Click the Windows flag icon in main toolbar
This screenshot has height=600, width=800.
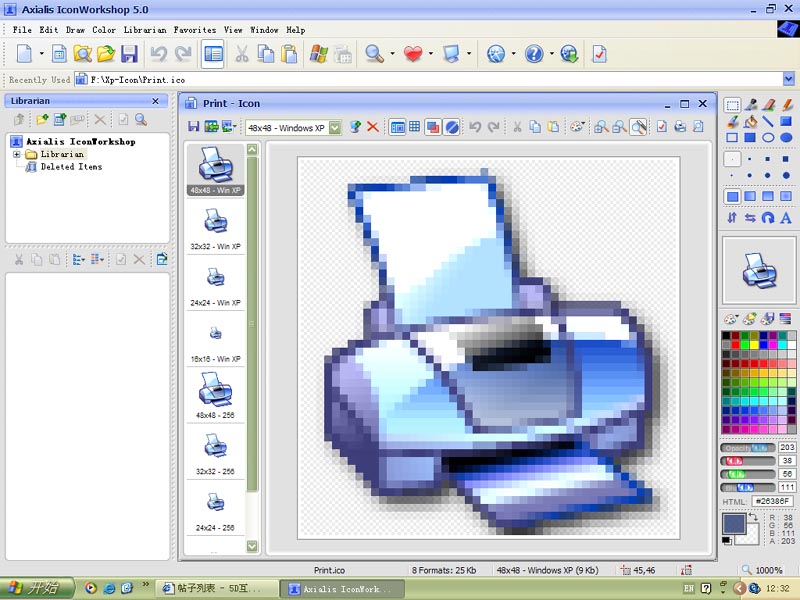pyautogui.click(x=319, y=54)
